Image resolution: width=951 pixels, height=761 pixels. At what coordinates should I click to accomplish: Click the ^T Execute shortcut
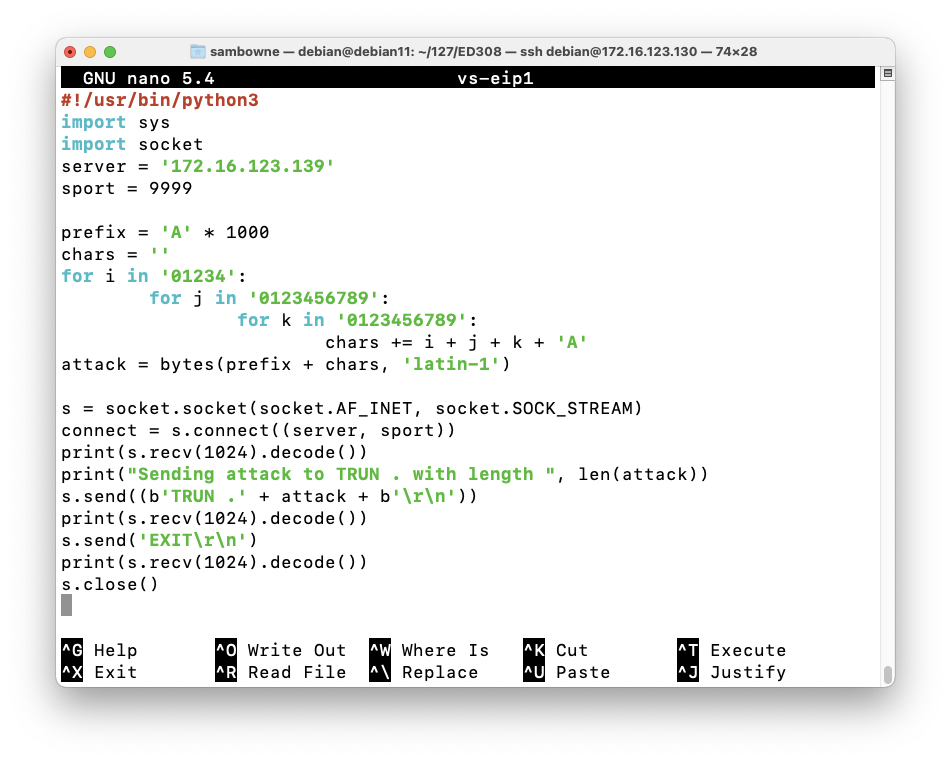tap(731, 650)
